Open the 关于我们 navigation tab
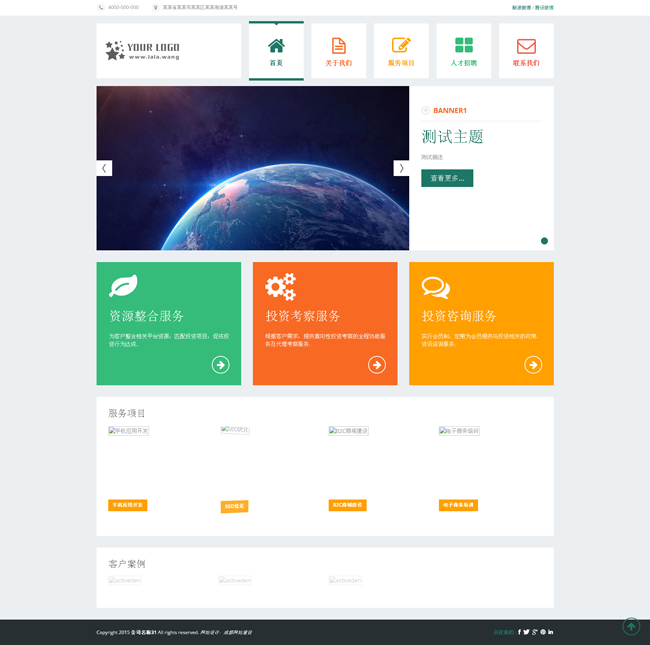Image resolution: width=650 pixels, height=645 pixels. point(339,51)
